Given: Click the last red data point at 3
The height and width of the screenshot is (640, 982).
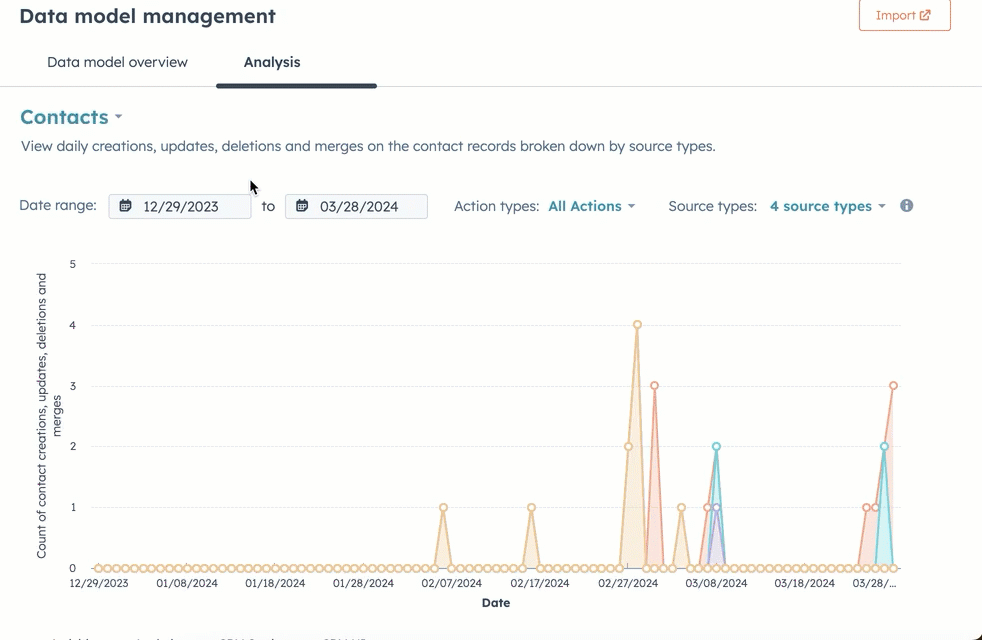Looking at the screenshot, I should 893,386.
